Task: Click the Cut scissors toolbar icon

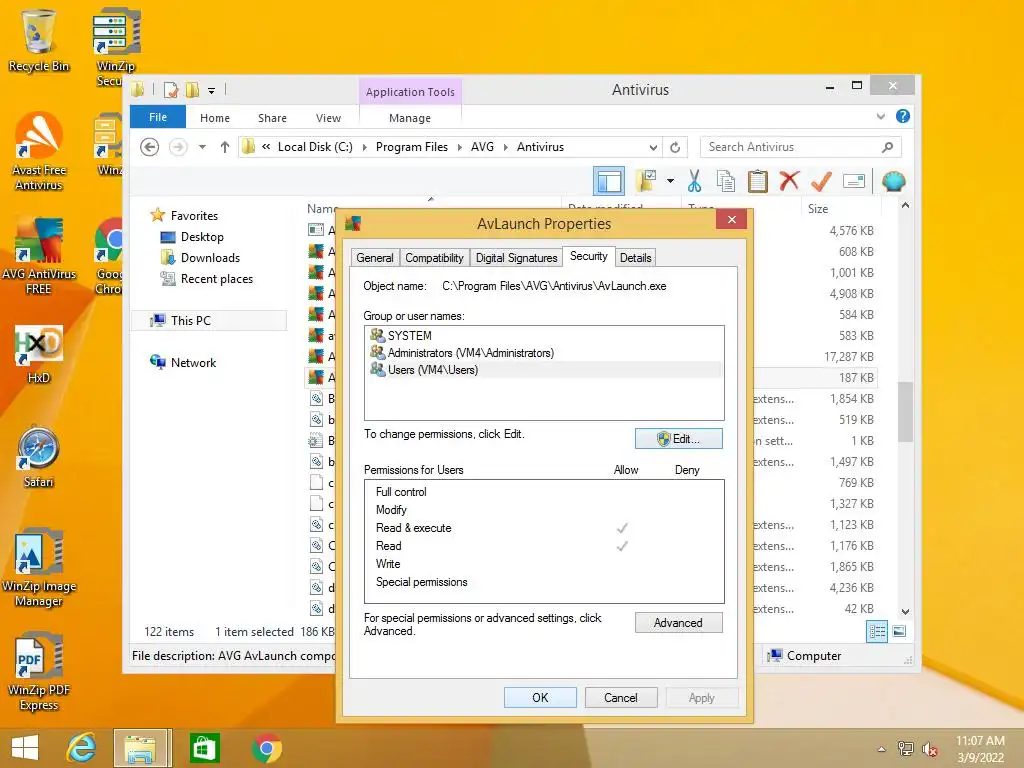Action: 694,181
